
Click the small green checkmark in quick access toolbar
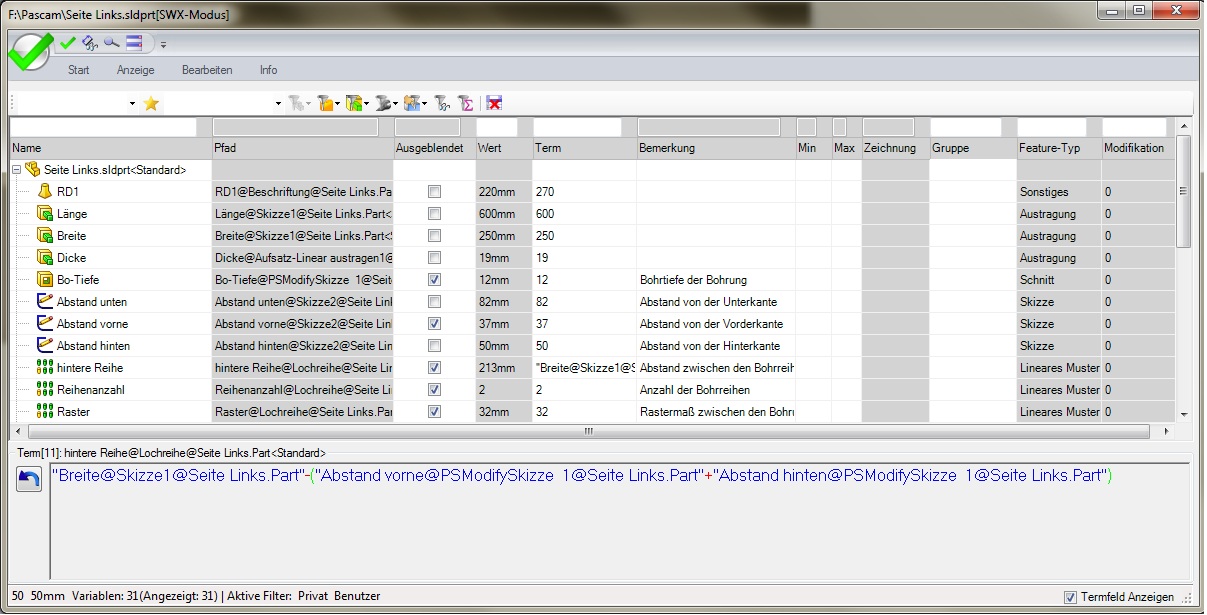[68, 43]
